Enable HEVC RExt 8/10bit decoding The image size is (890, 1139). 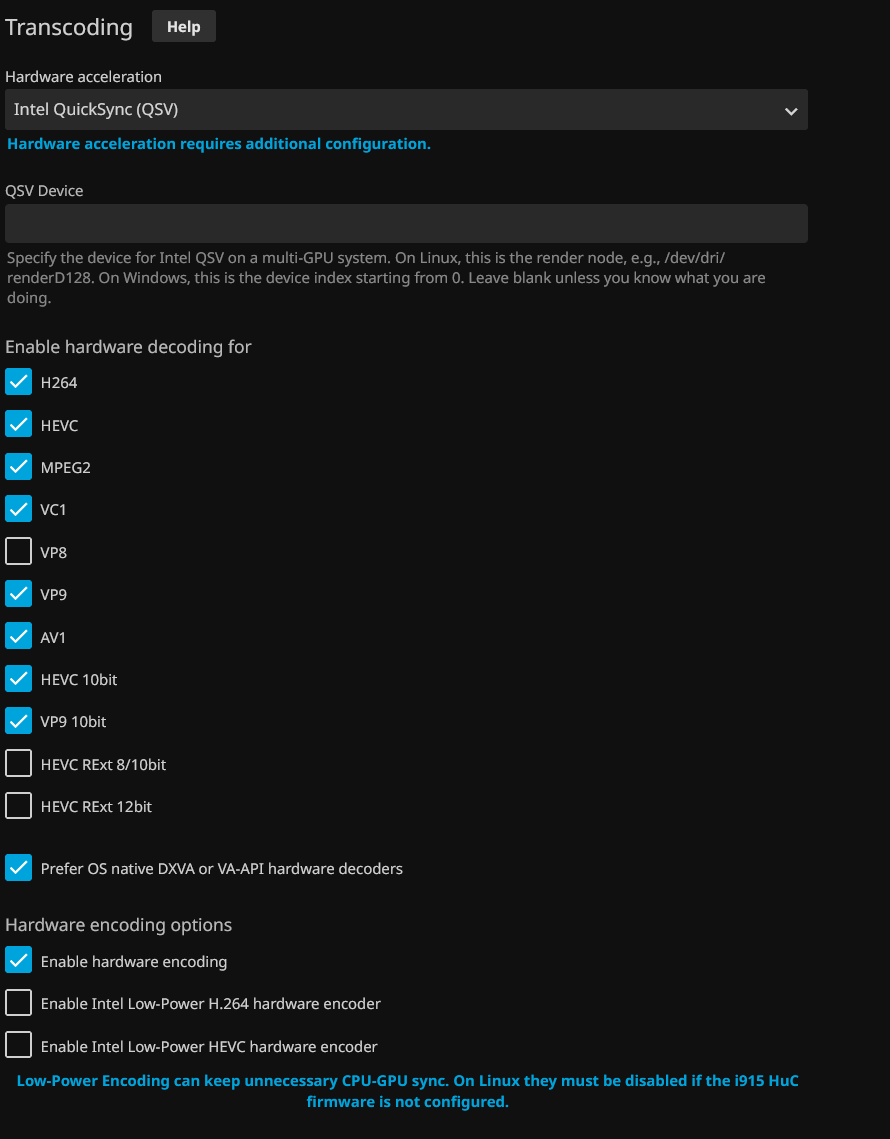click(x=19, y=764)
